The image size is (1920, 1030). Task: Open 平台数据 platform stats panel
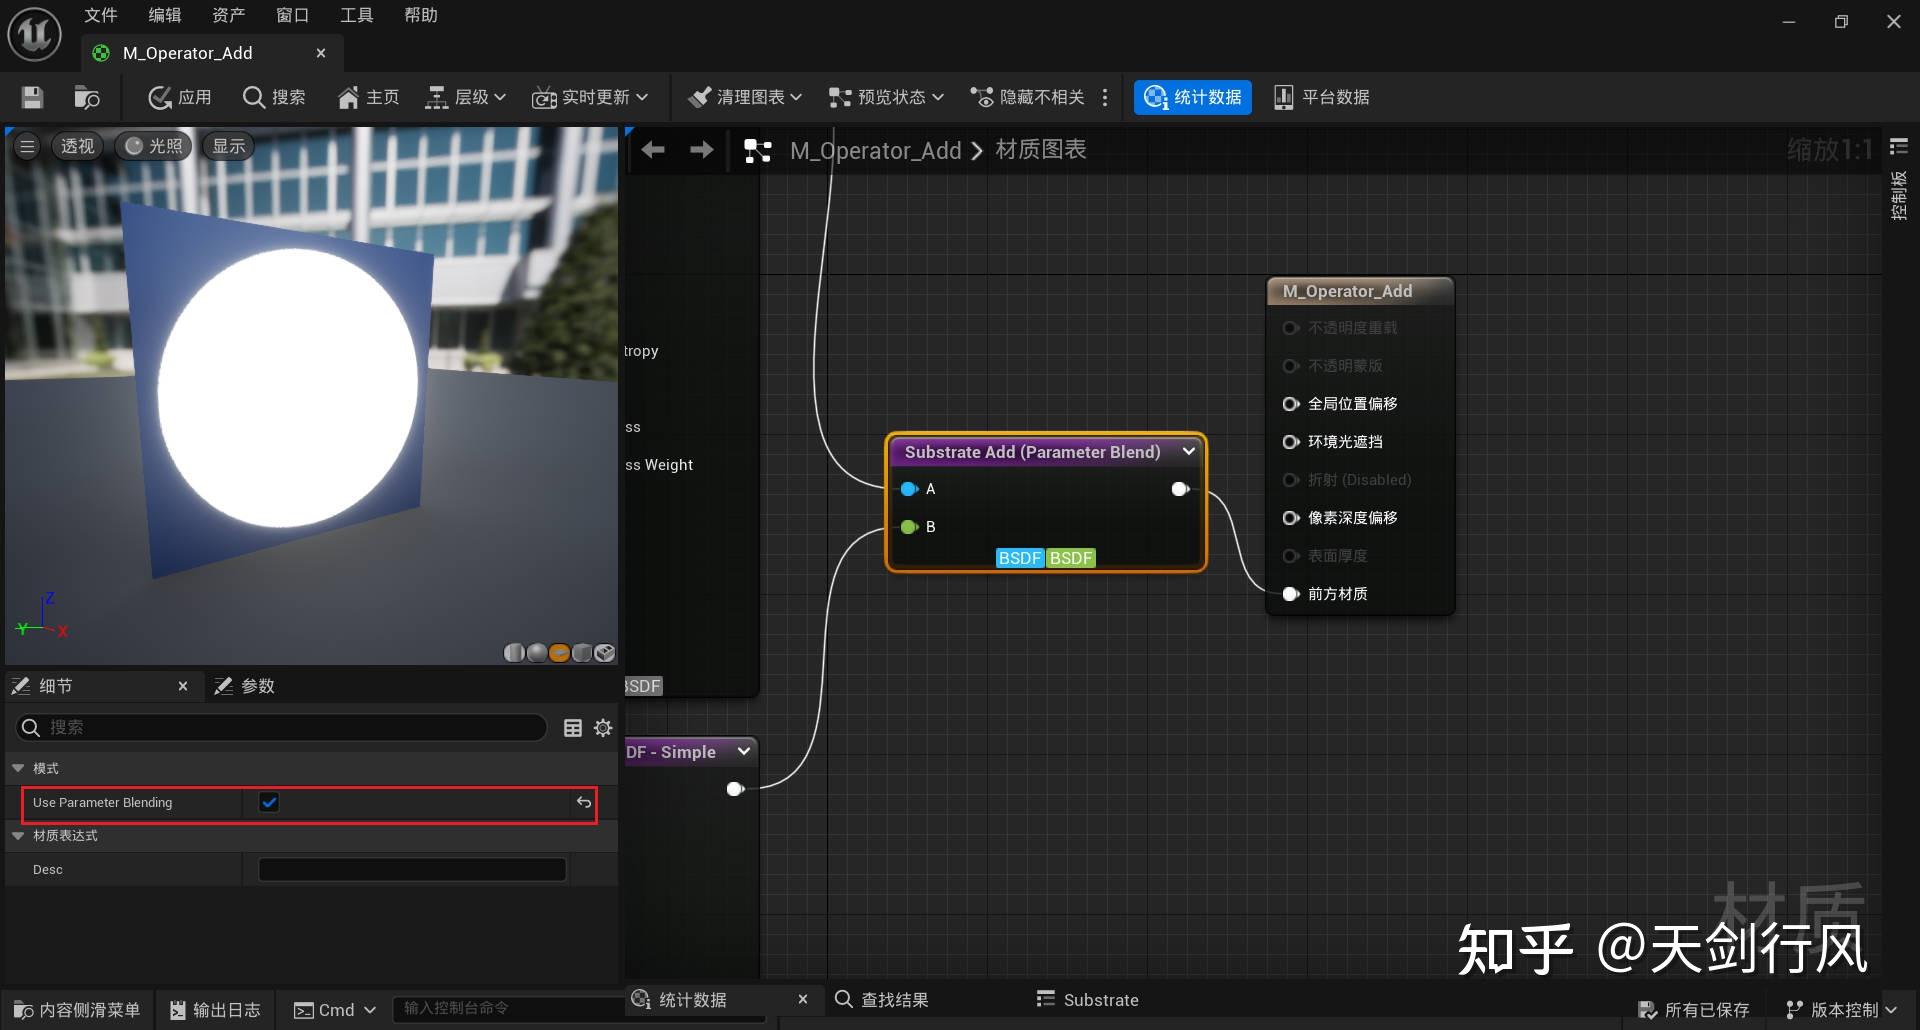(1320, 97)
